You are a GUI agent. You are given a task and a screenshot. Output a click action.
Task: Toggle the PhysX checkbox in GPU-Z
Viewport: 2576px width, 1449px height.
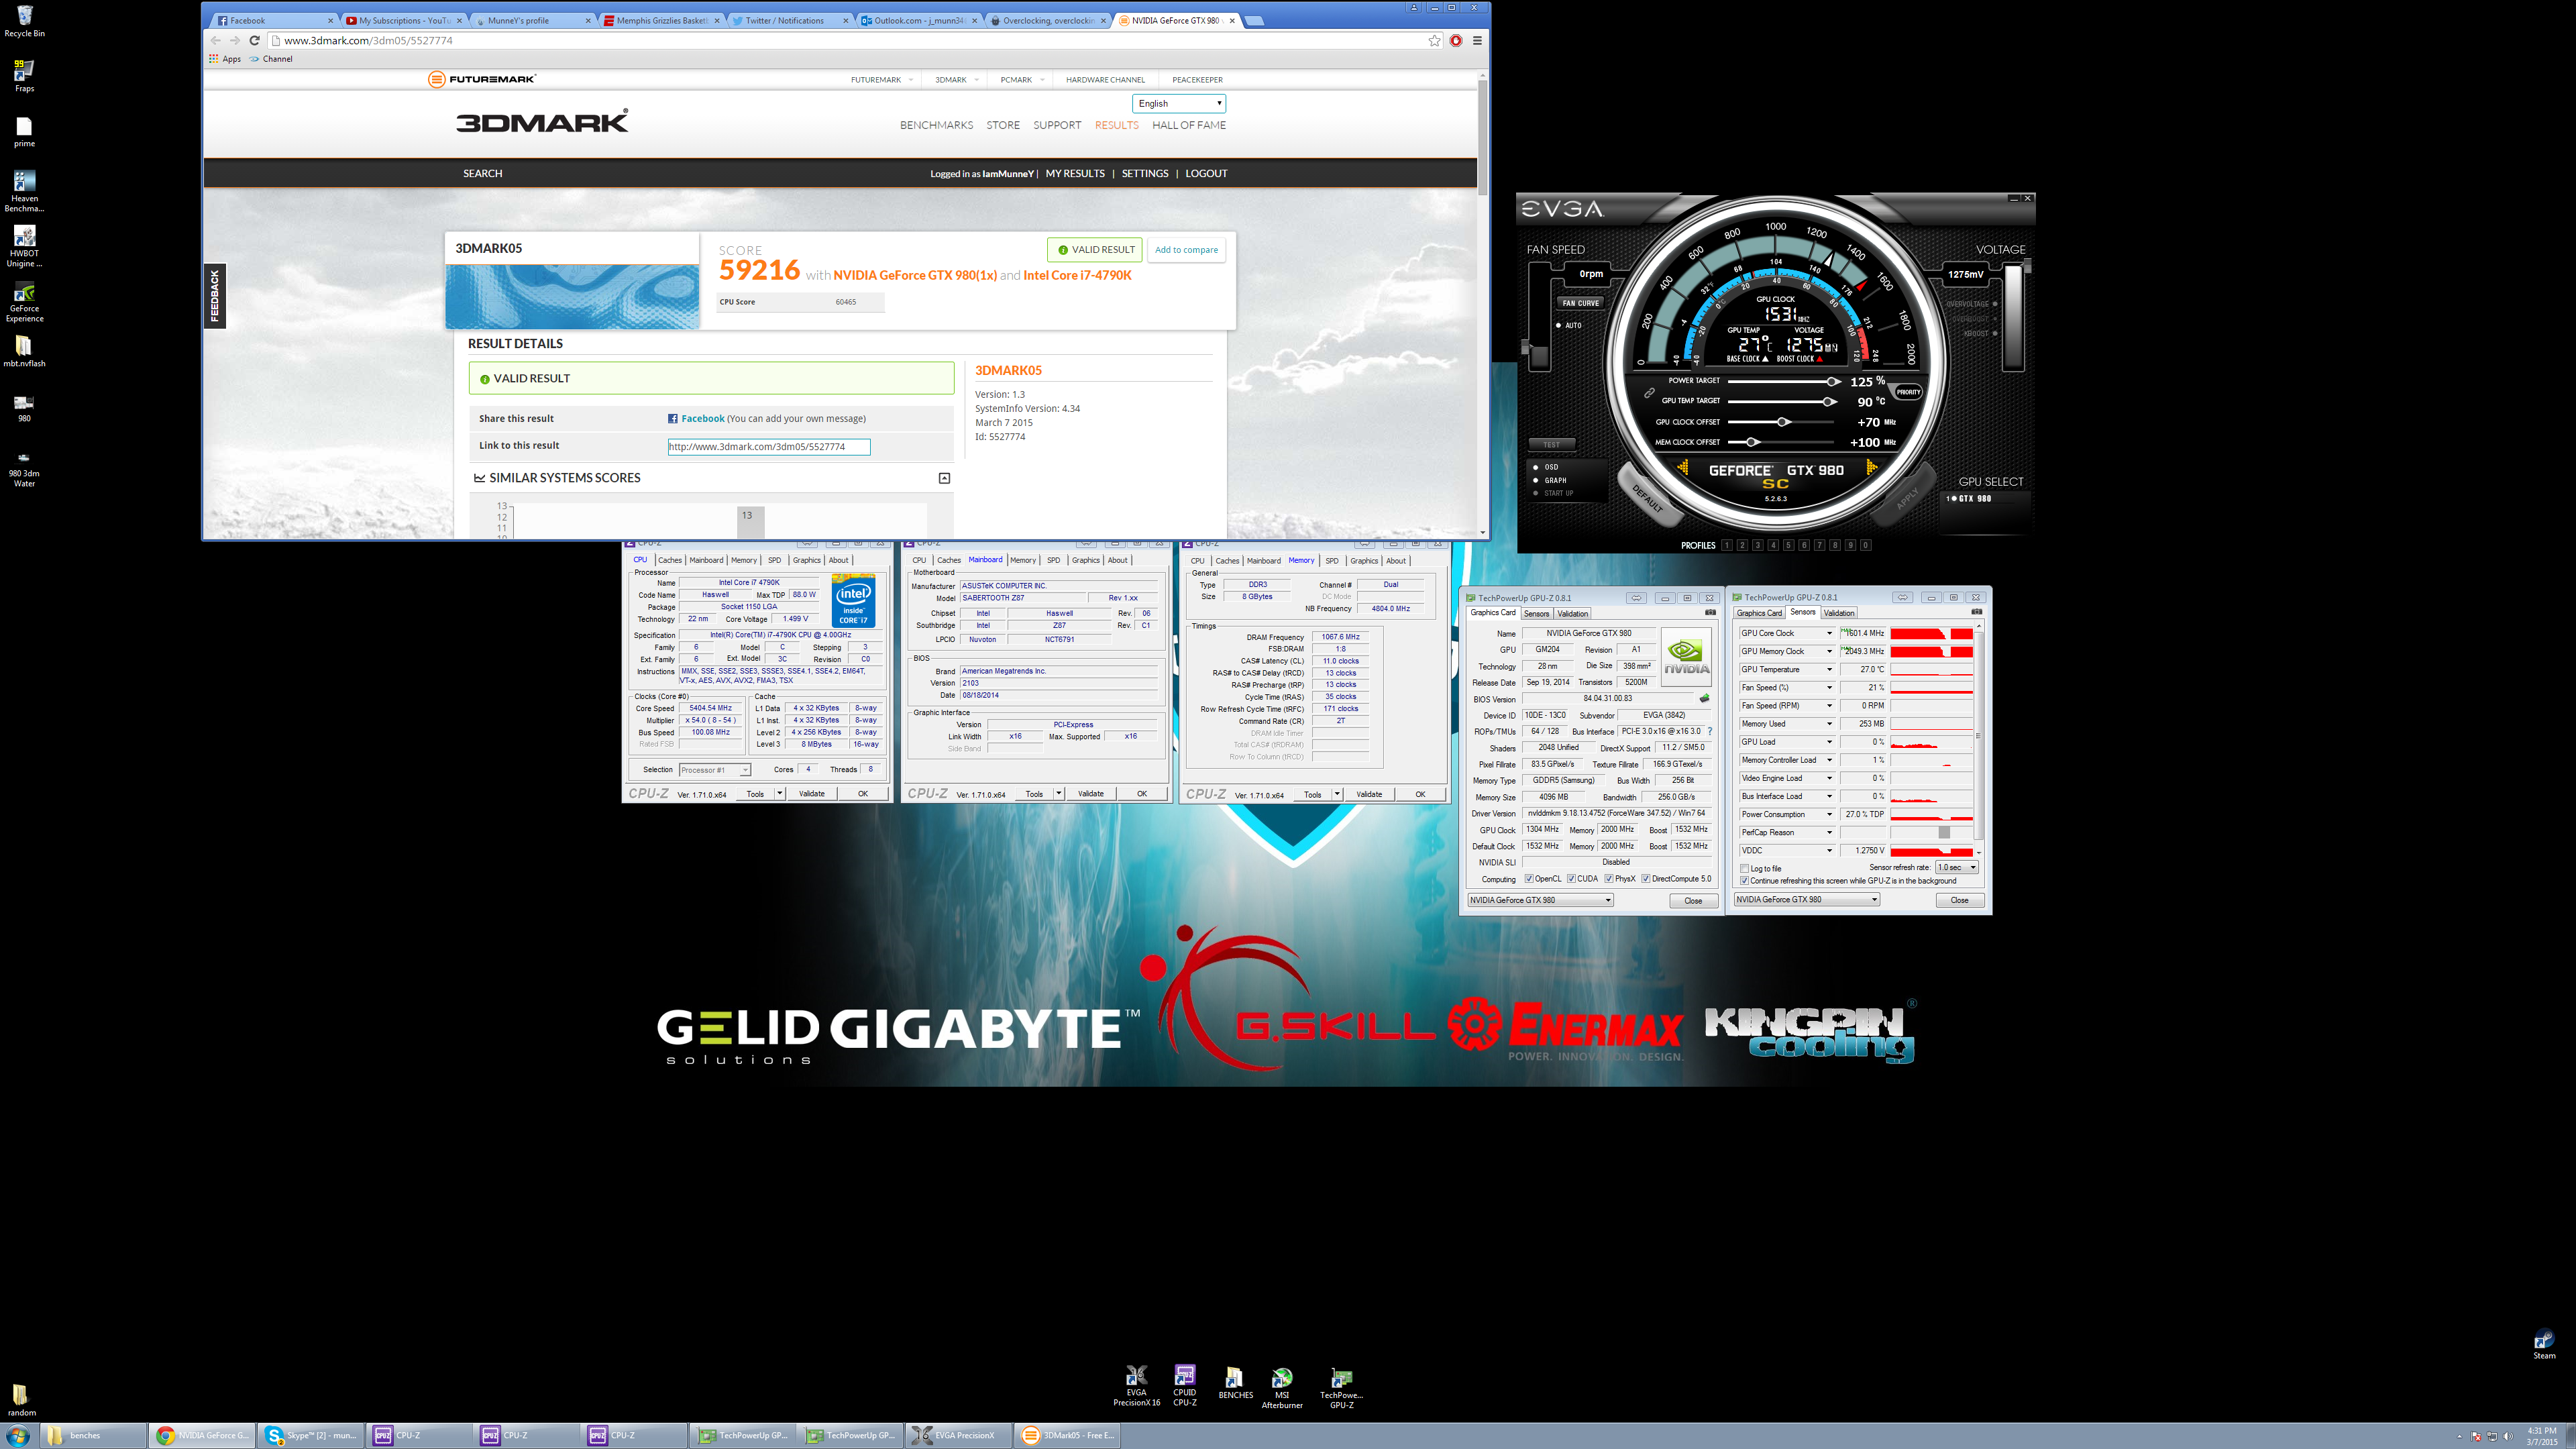pyautogui.click(x=1608, y=879)
